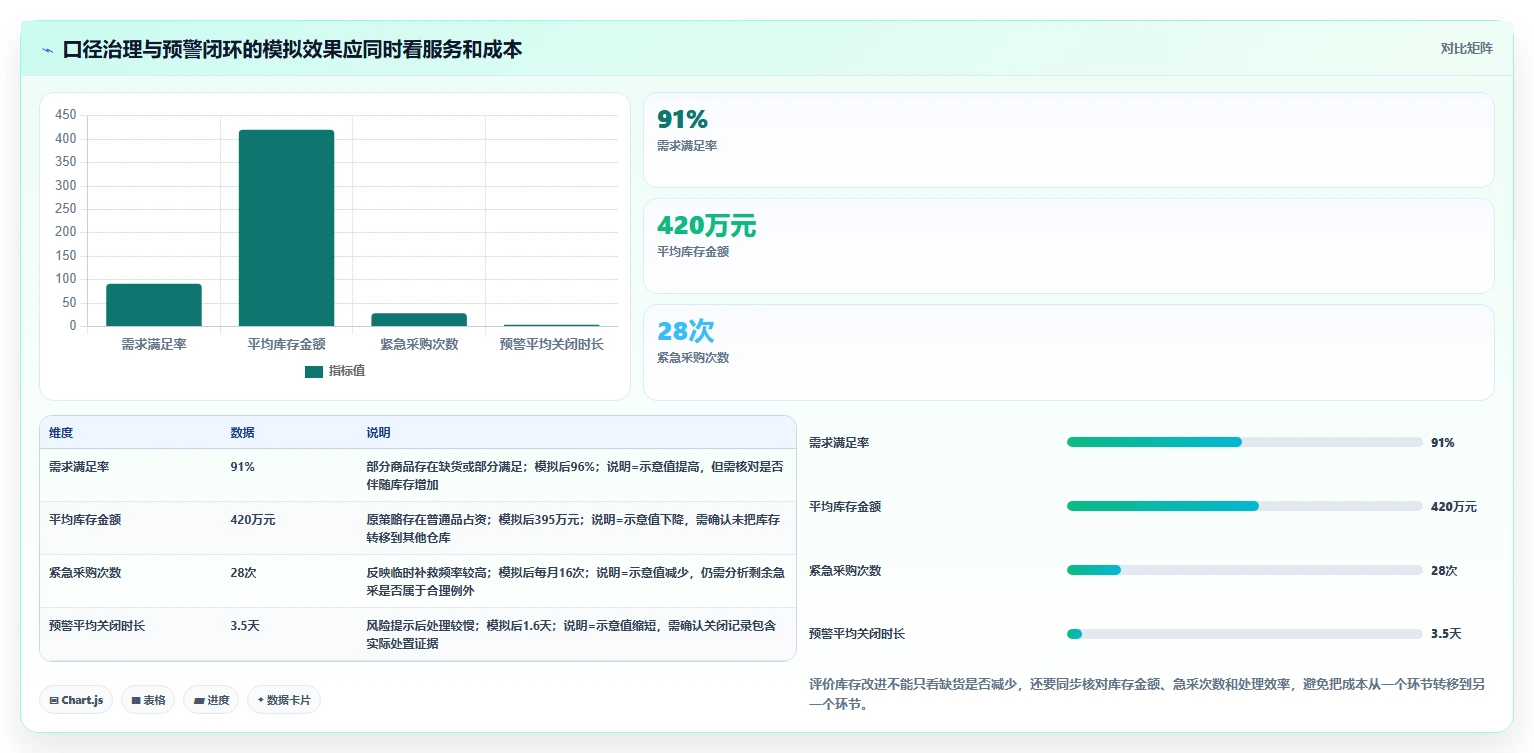Click the 紧急采购次数 progress bar

[x=1244, y=570]
